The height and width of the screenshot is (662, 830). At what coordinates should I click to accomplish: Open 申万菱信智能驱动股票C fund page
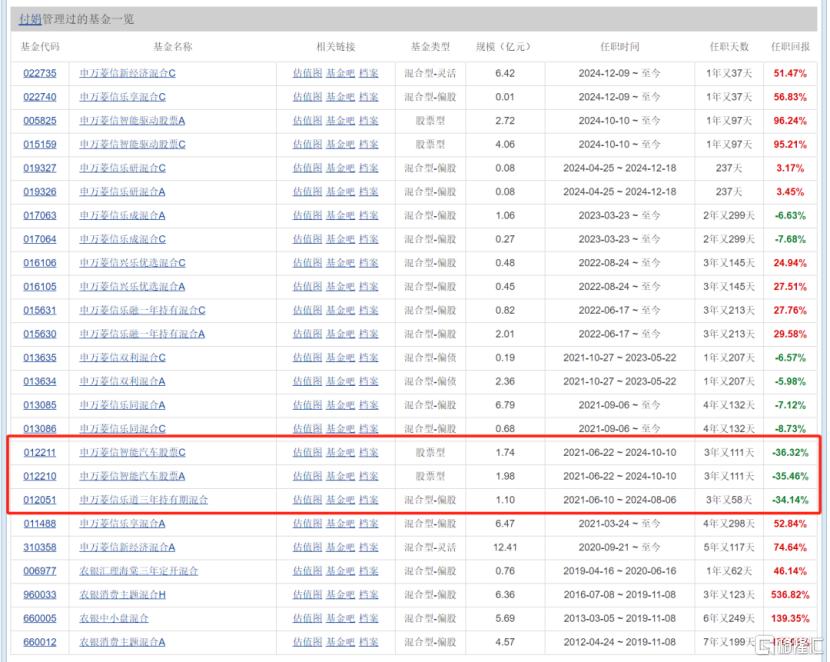(x=132, y=144)
